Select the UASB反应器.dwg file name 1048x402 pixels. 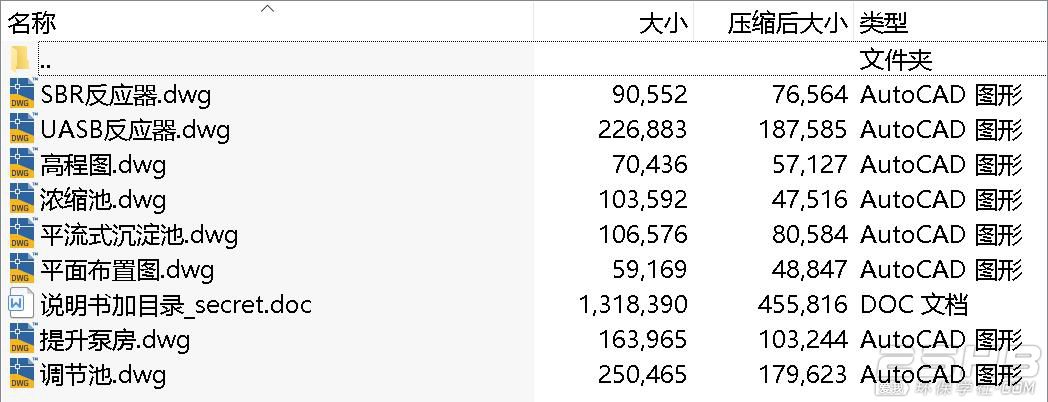click(x=134, y=129)
